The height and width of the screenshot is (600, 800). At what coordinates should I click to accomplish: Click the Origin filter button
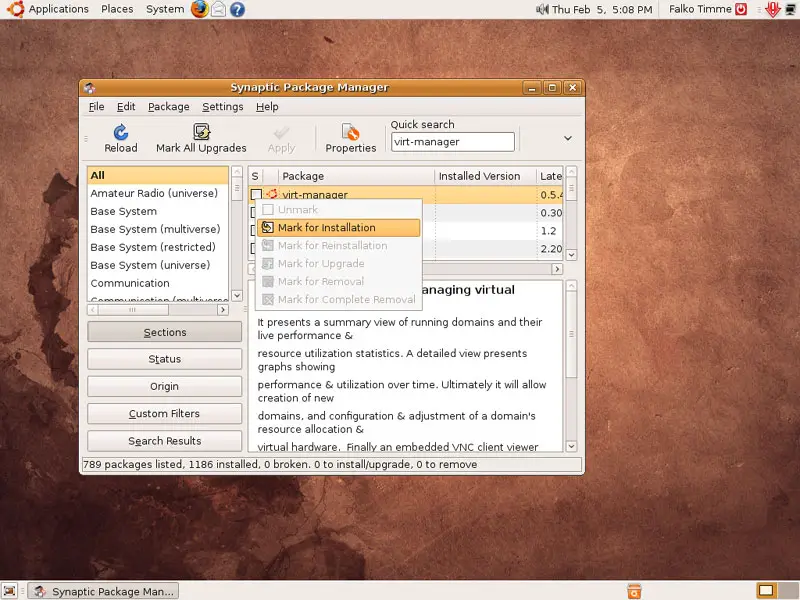pyautogui.click(x=164, y=386)
